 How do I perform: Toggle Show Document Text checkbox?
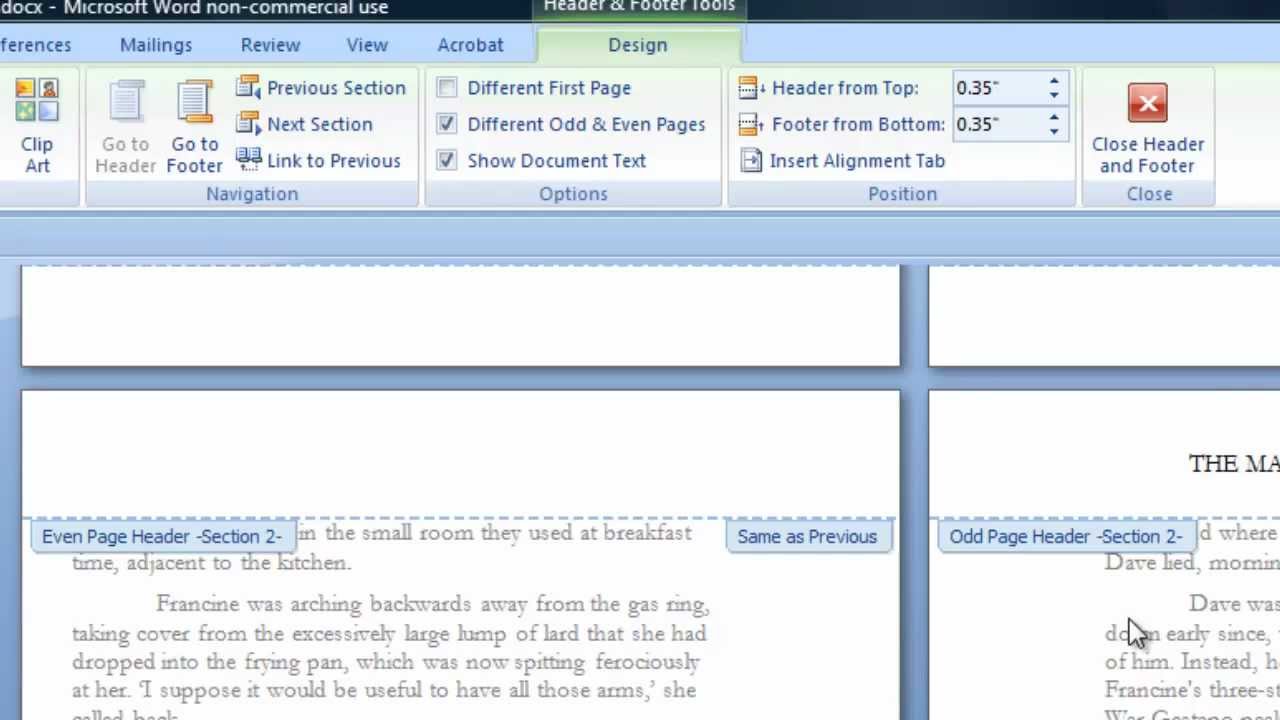tap(447, 160)
